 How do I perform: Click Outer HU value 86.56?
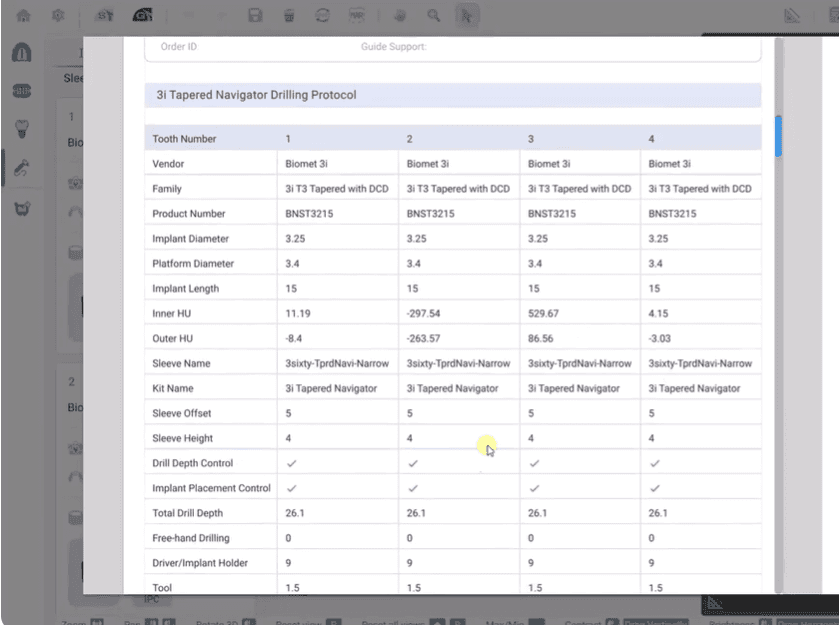click(x=540, y=339)
